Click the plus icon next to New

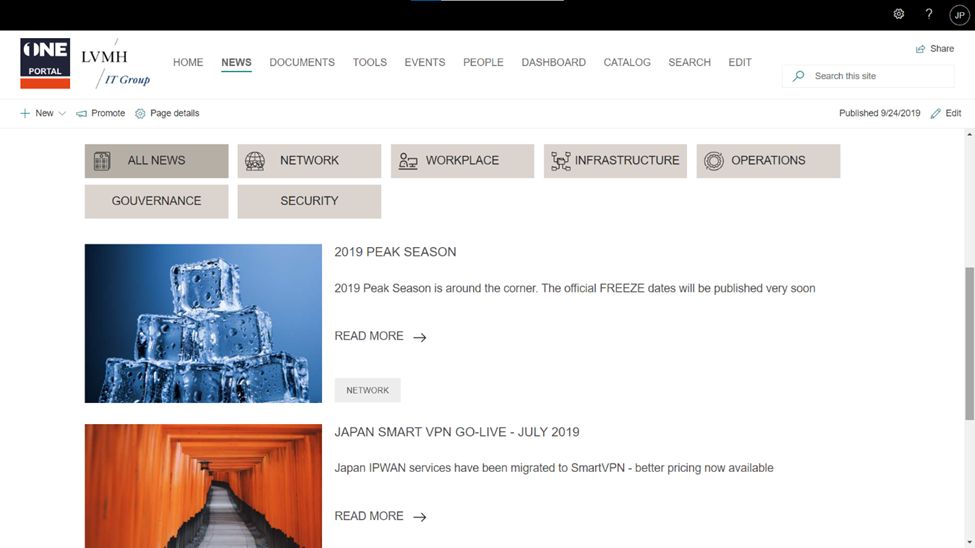coord(25,113)
